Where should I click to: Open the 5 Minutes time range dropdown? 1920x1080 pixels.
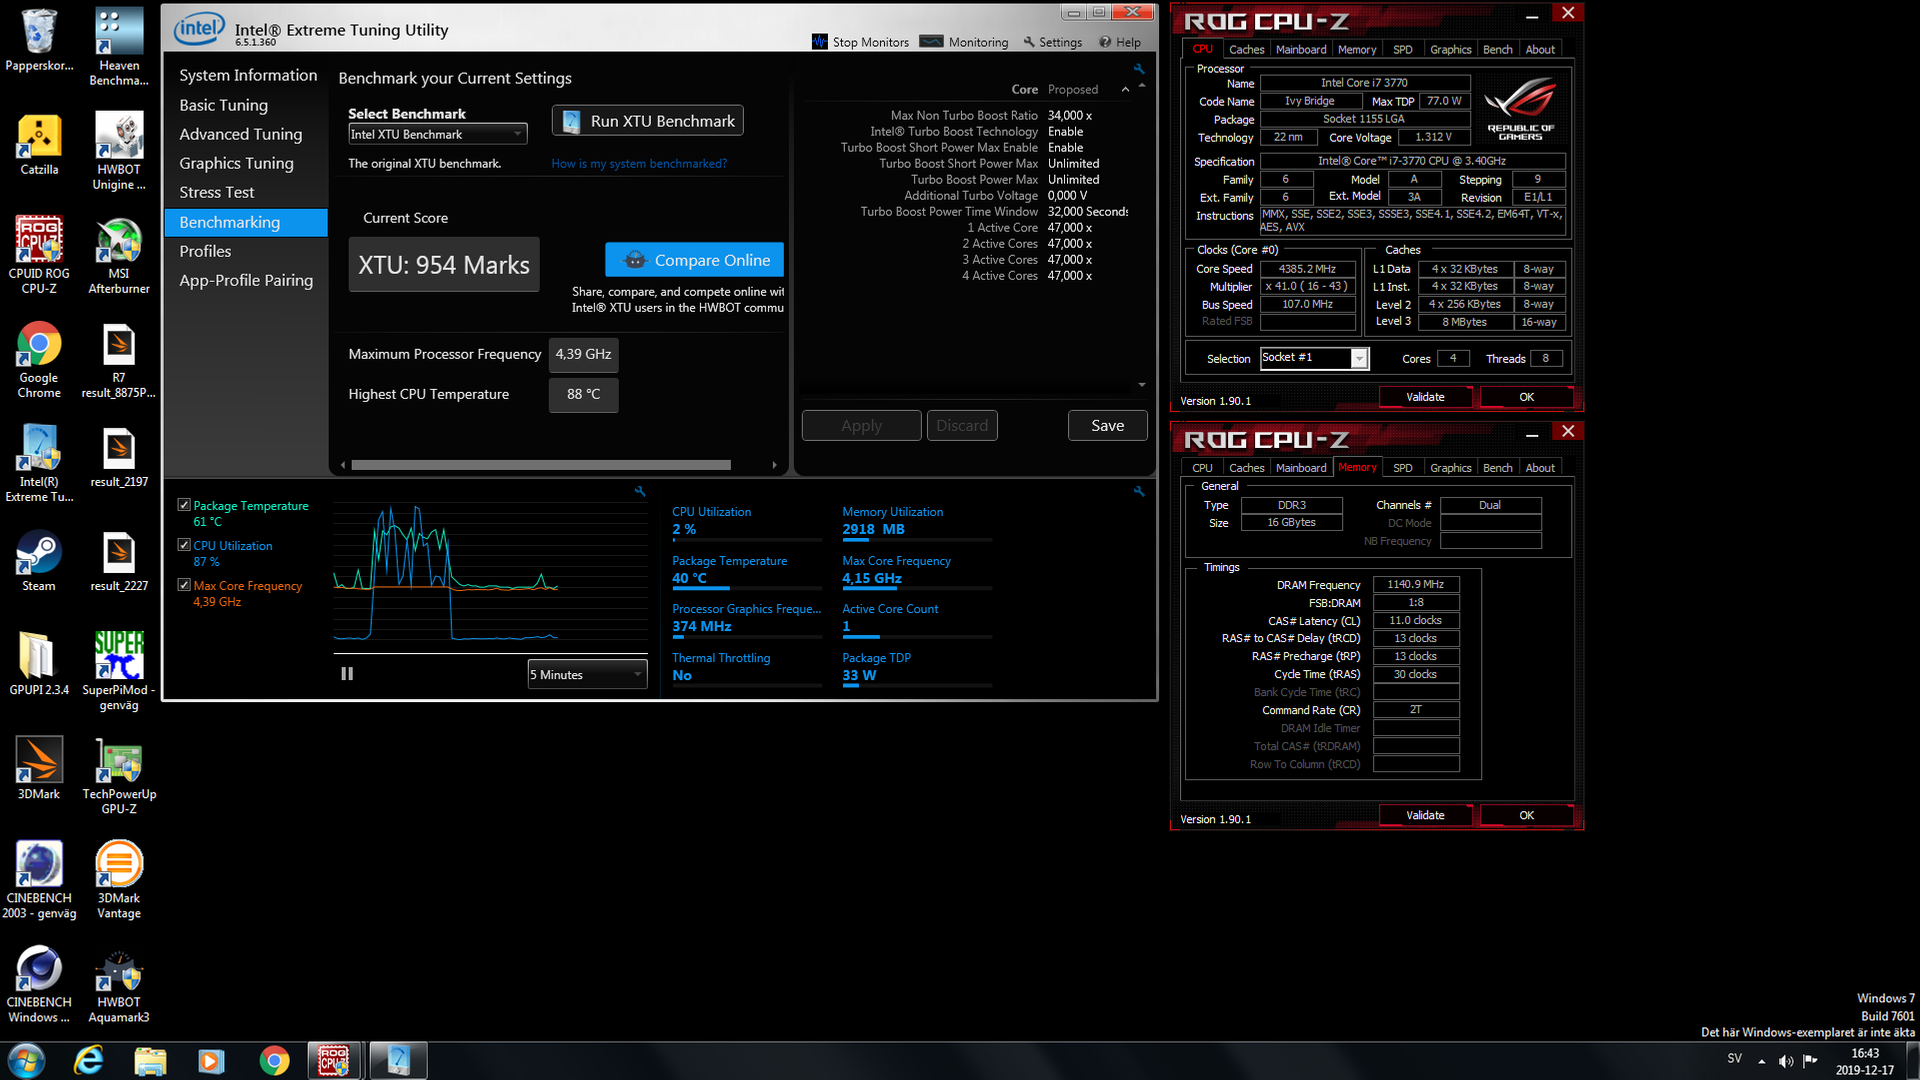(x=587, y=674)
